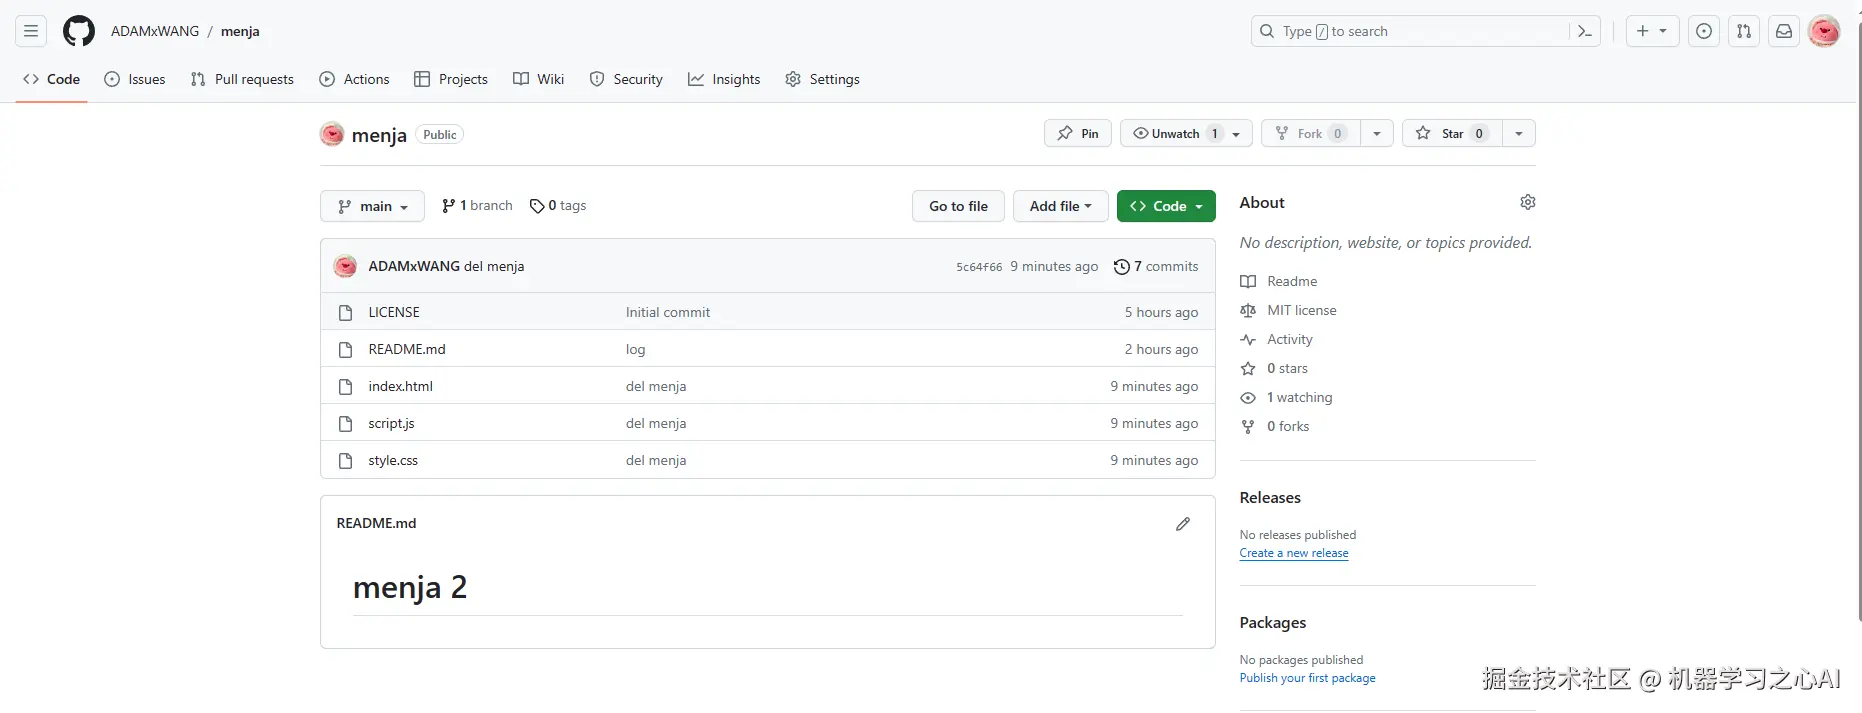The image size is (1862, 713).
Task: Click the file icon for style.css
Action: (345, 460)
